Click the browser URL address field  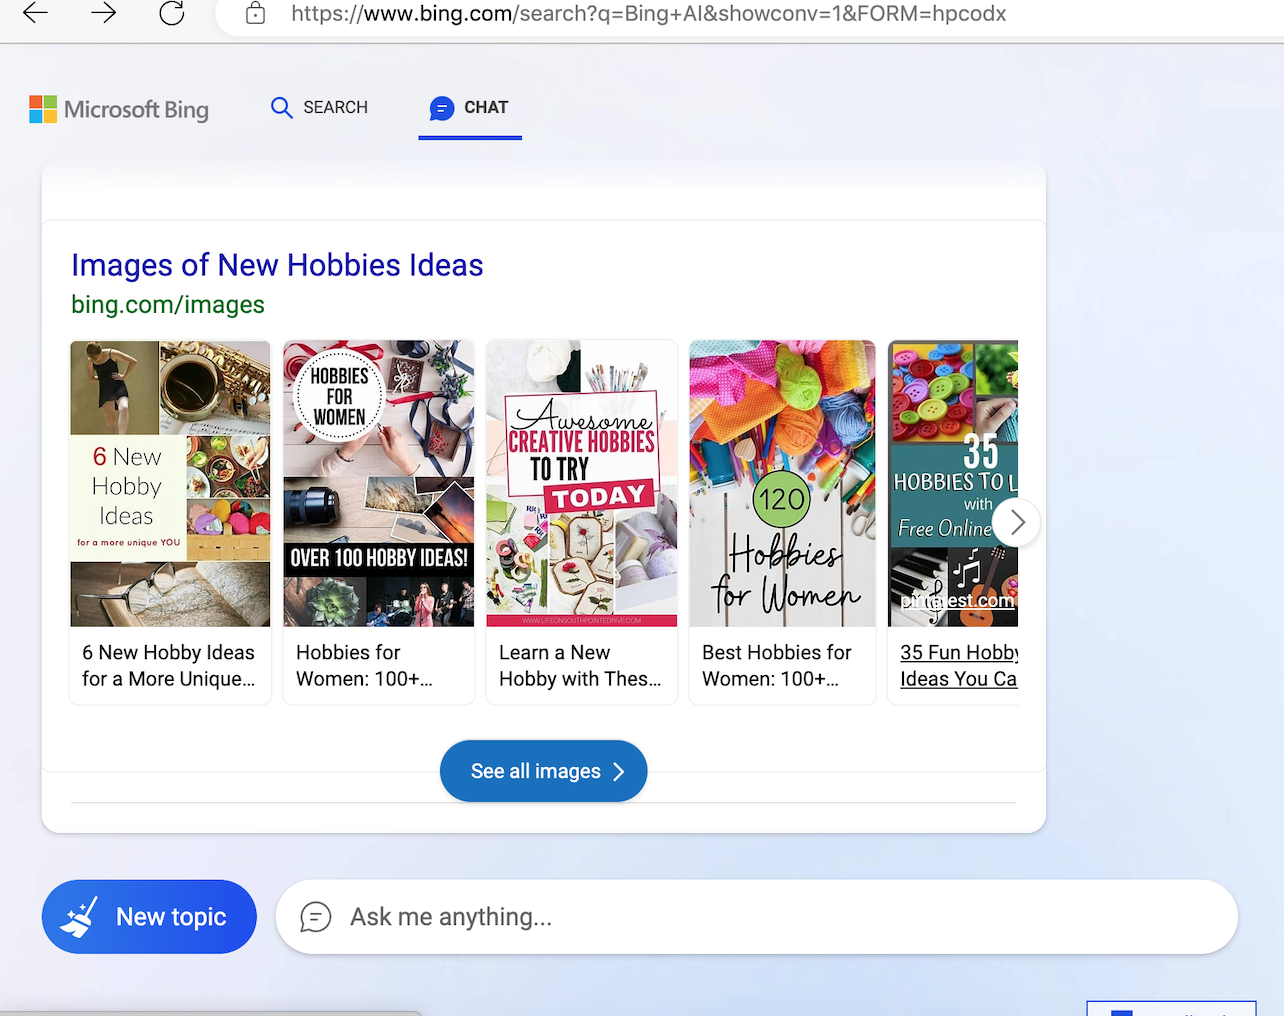coord(648,14)
